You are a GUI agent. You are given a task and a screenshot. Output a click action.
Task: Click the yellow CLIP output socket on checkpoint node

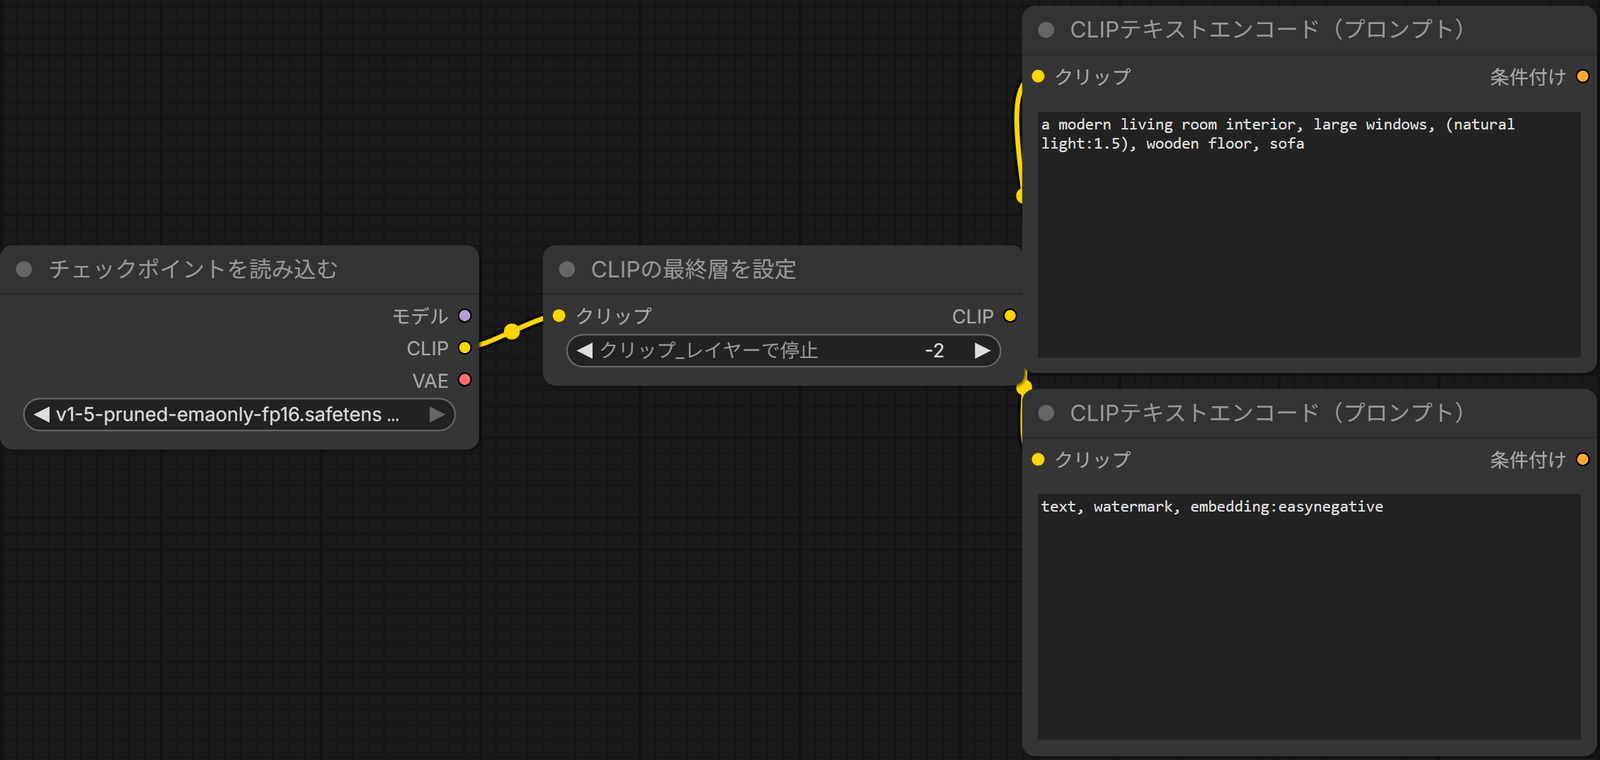coord(465,348)
